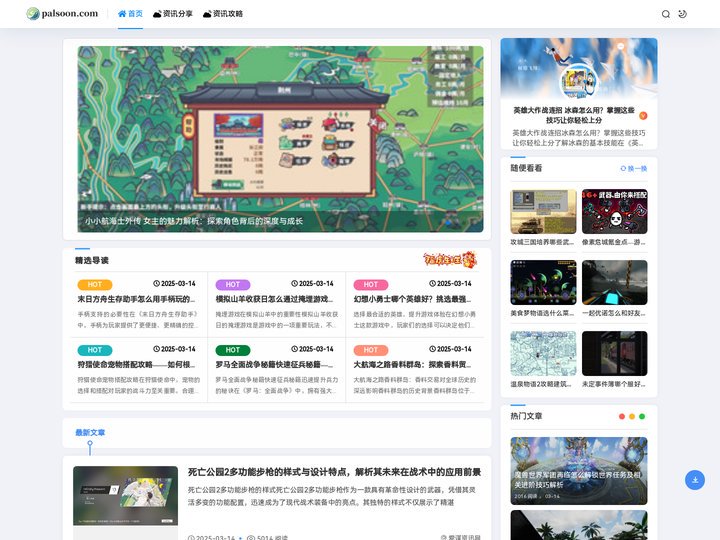Image resolution: width=720 pixels, height=540 pixels.
Task: Open the 美食梦物语选什么菜 thumbnail
Action: tap(543, 282)
